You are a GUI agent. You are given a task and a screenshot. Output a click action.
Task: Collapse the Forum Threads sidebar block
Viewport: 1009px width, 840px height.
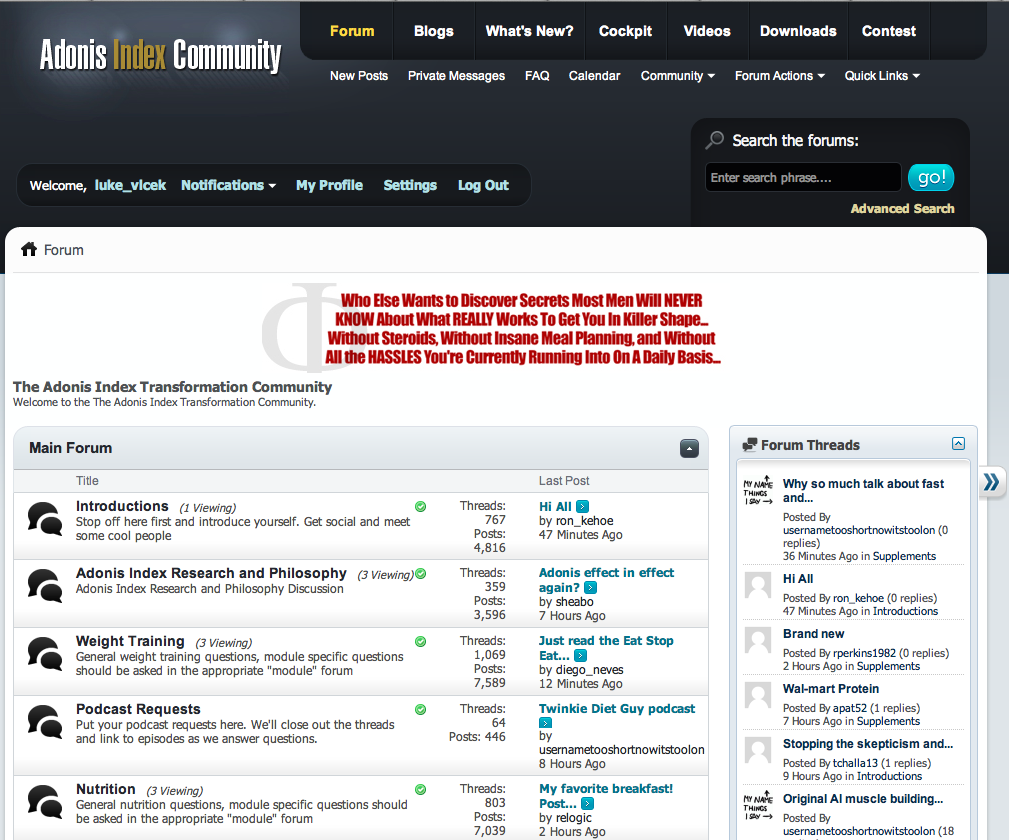[x=958, y=444]
